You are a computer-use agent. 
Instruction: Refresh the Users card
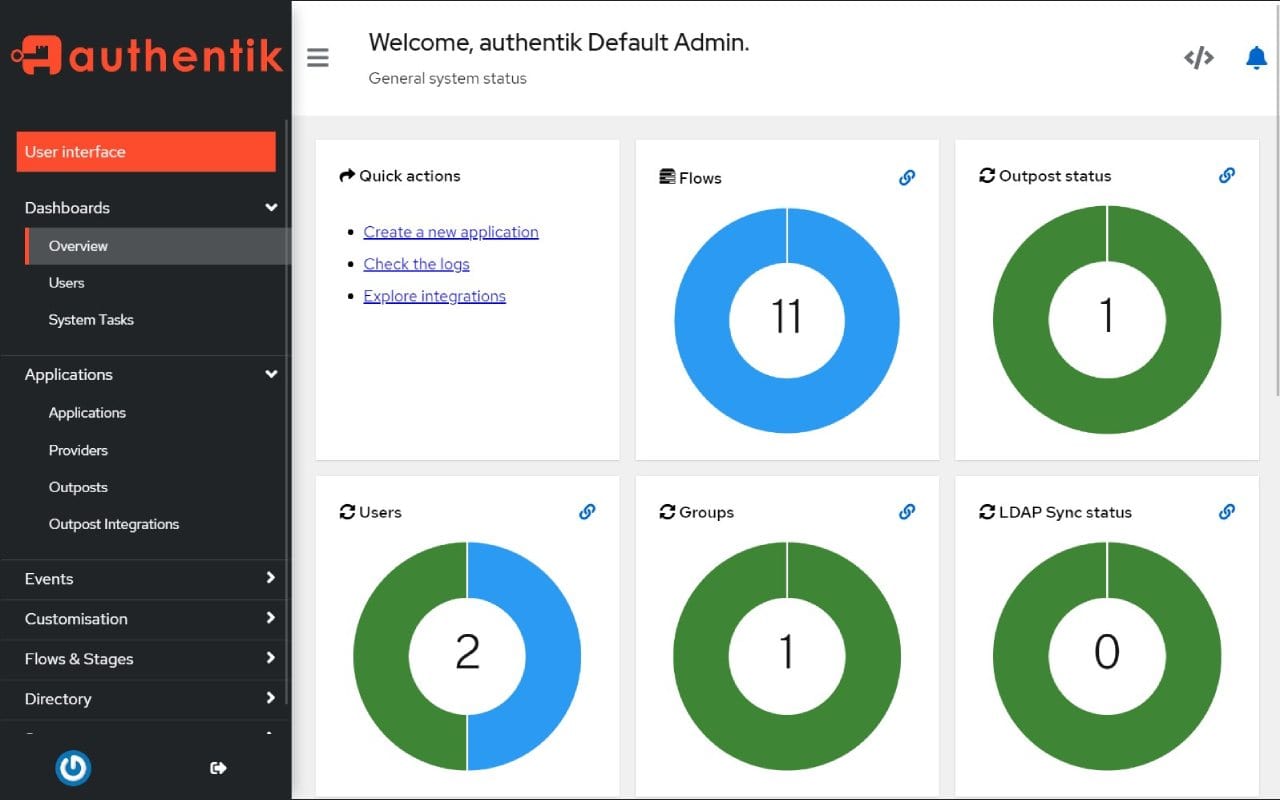pos(346,511)
